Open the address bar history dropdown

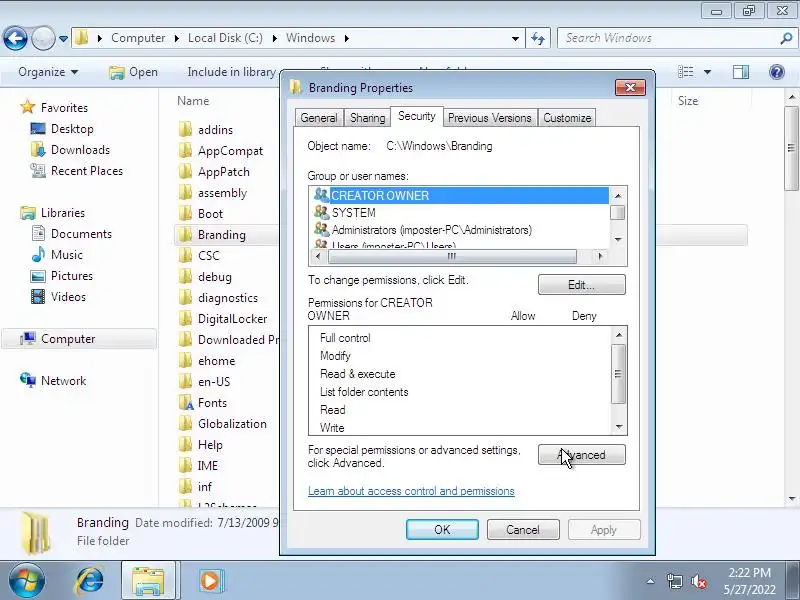515,38
